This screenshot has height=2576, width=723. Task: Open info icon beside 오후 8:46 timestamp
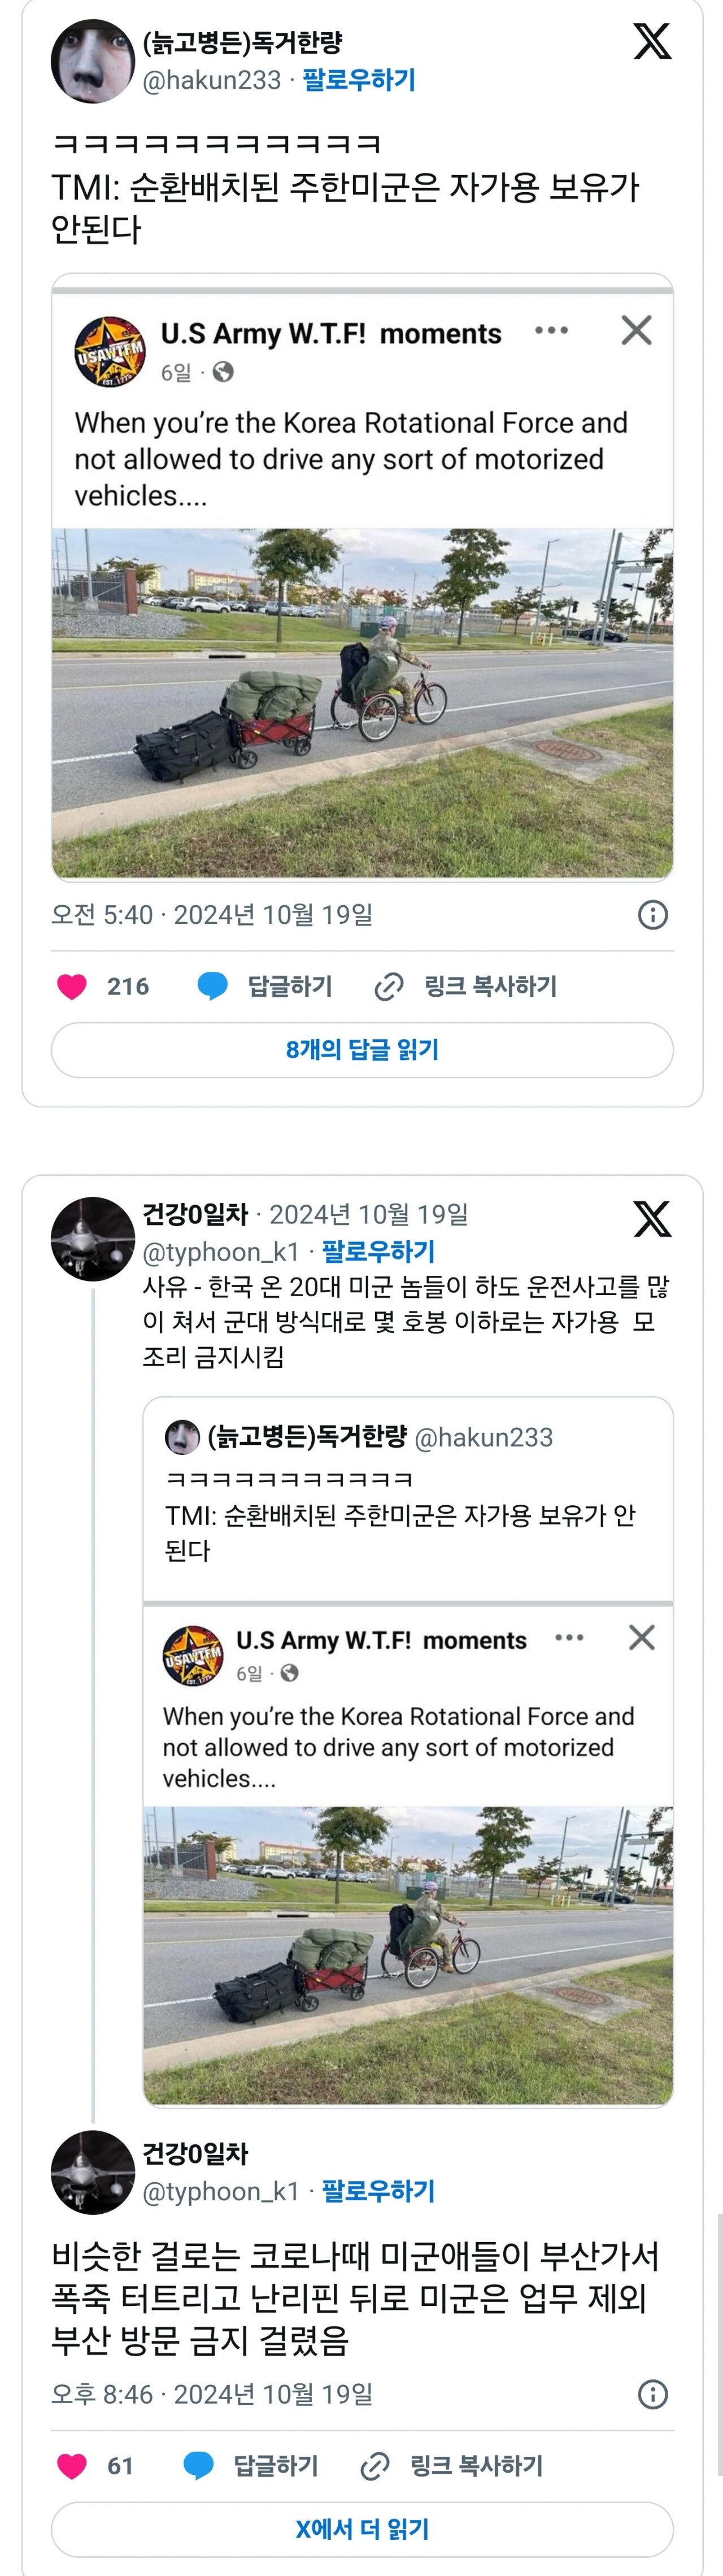(x=653, y=2394)
